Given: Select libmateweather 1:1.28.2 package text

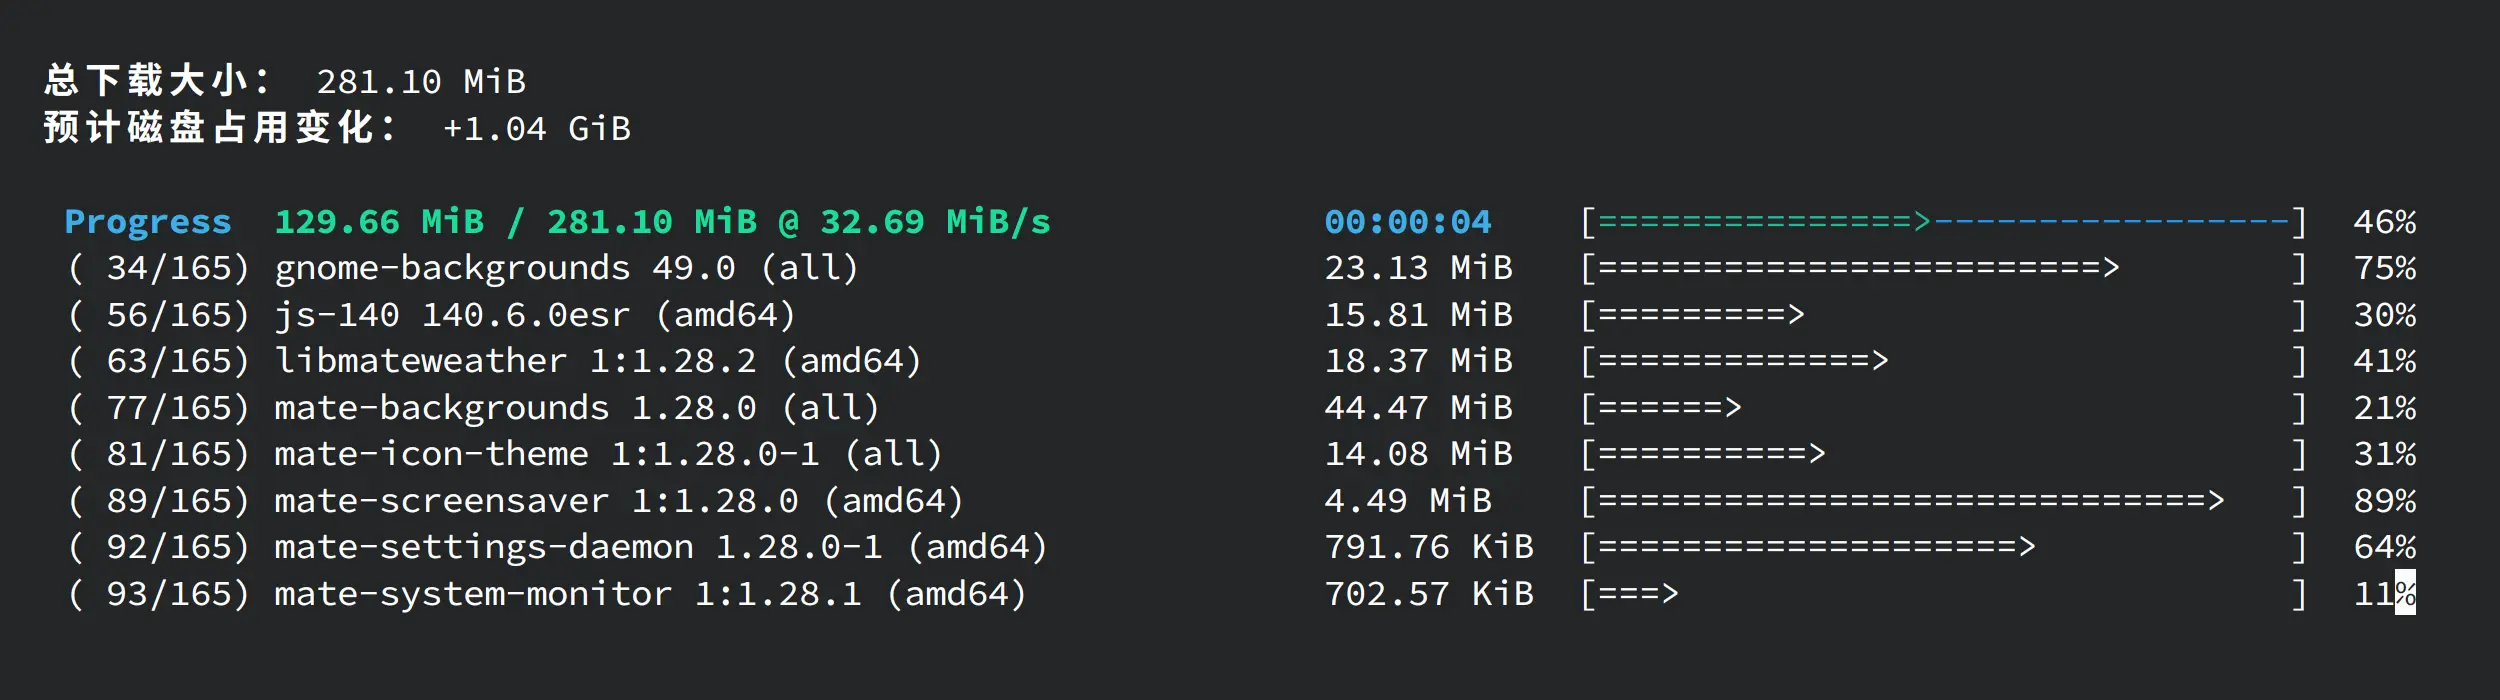Looking at the screenshot, I should (x=598, y=361).
